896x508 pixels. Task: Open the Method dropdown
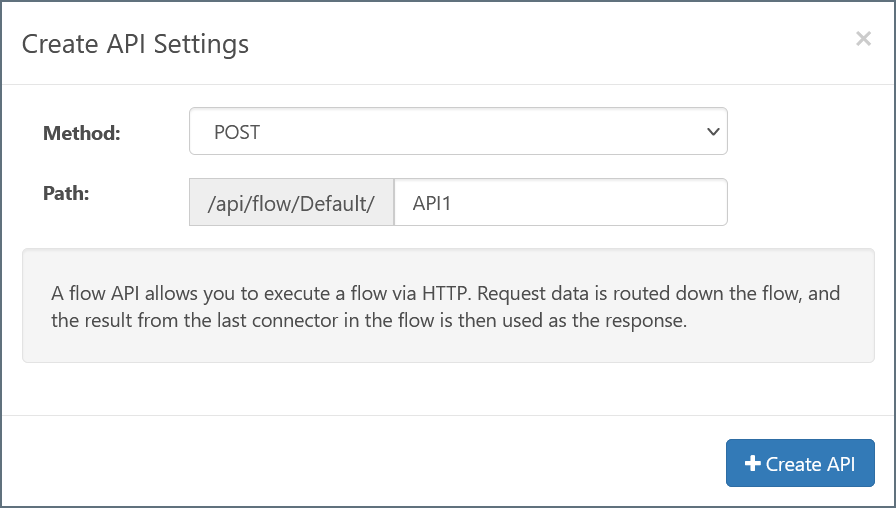[457, 132]
